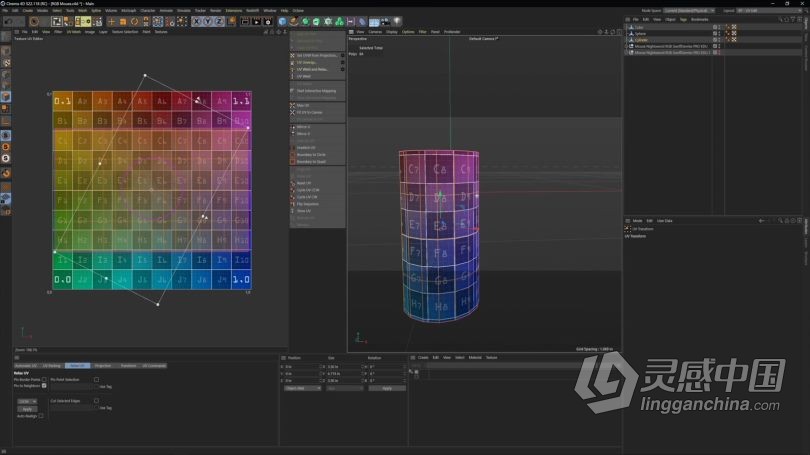The image size is (810, 455).
Task: Toggle Pin Point Selection checkbox
Action: coord(96,380)
